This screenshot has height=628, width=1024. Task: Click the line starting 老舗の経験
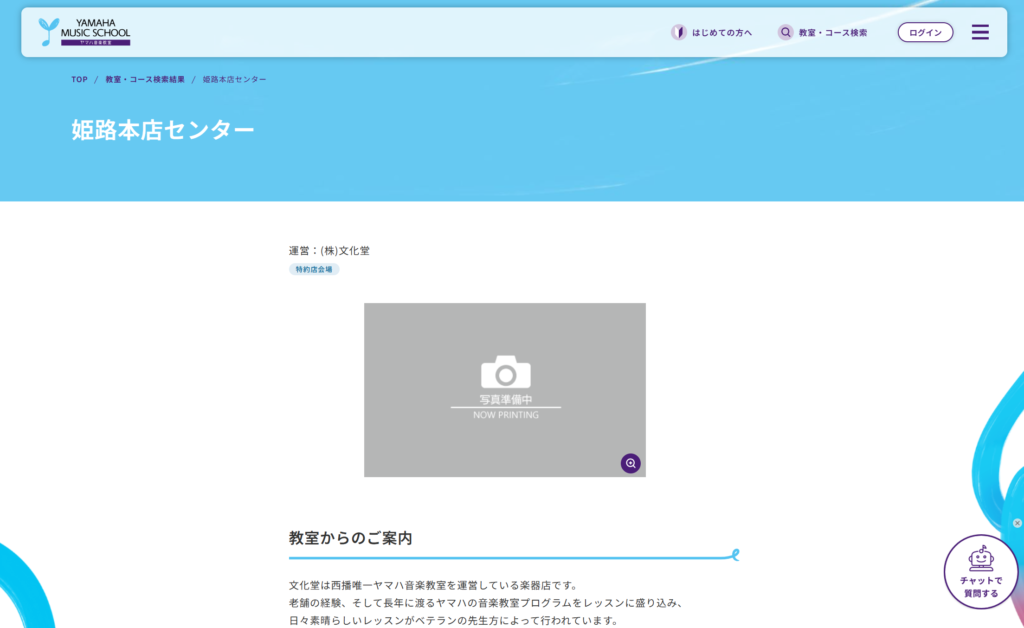488,603
